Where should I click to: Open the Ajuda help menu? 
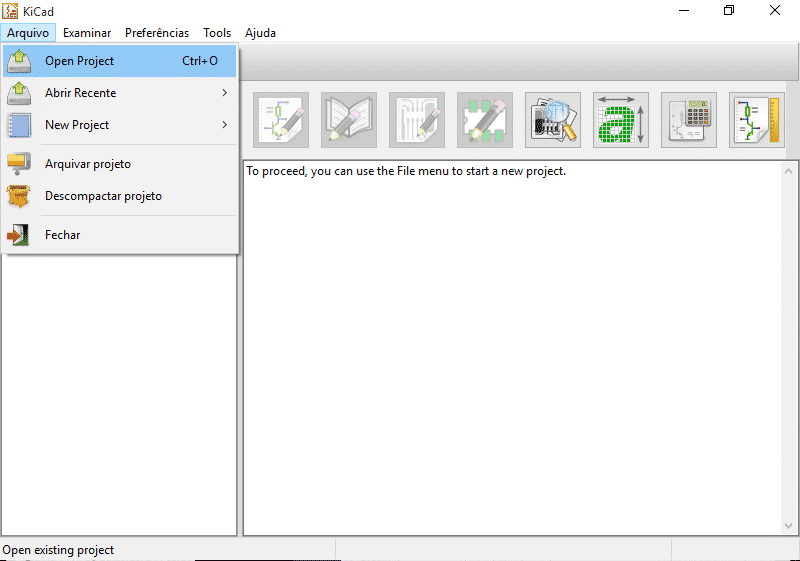coord(260,33)
